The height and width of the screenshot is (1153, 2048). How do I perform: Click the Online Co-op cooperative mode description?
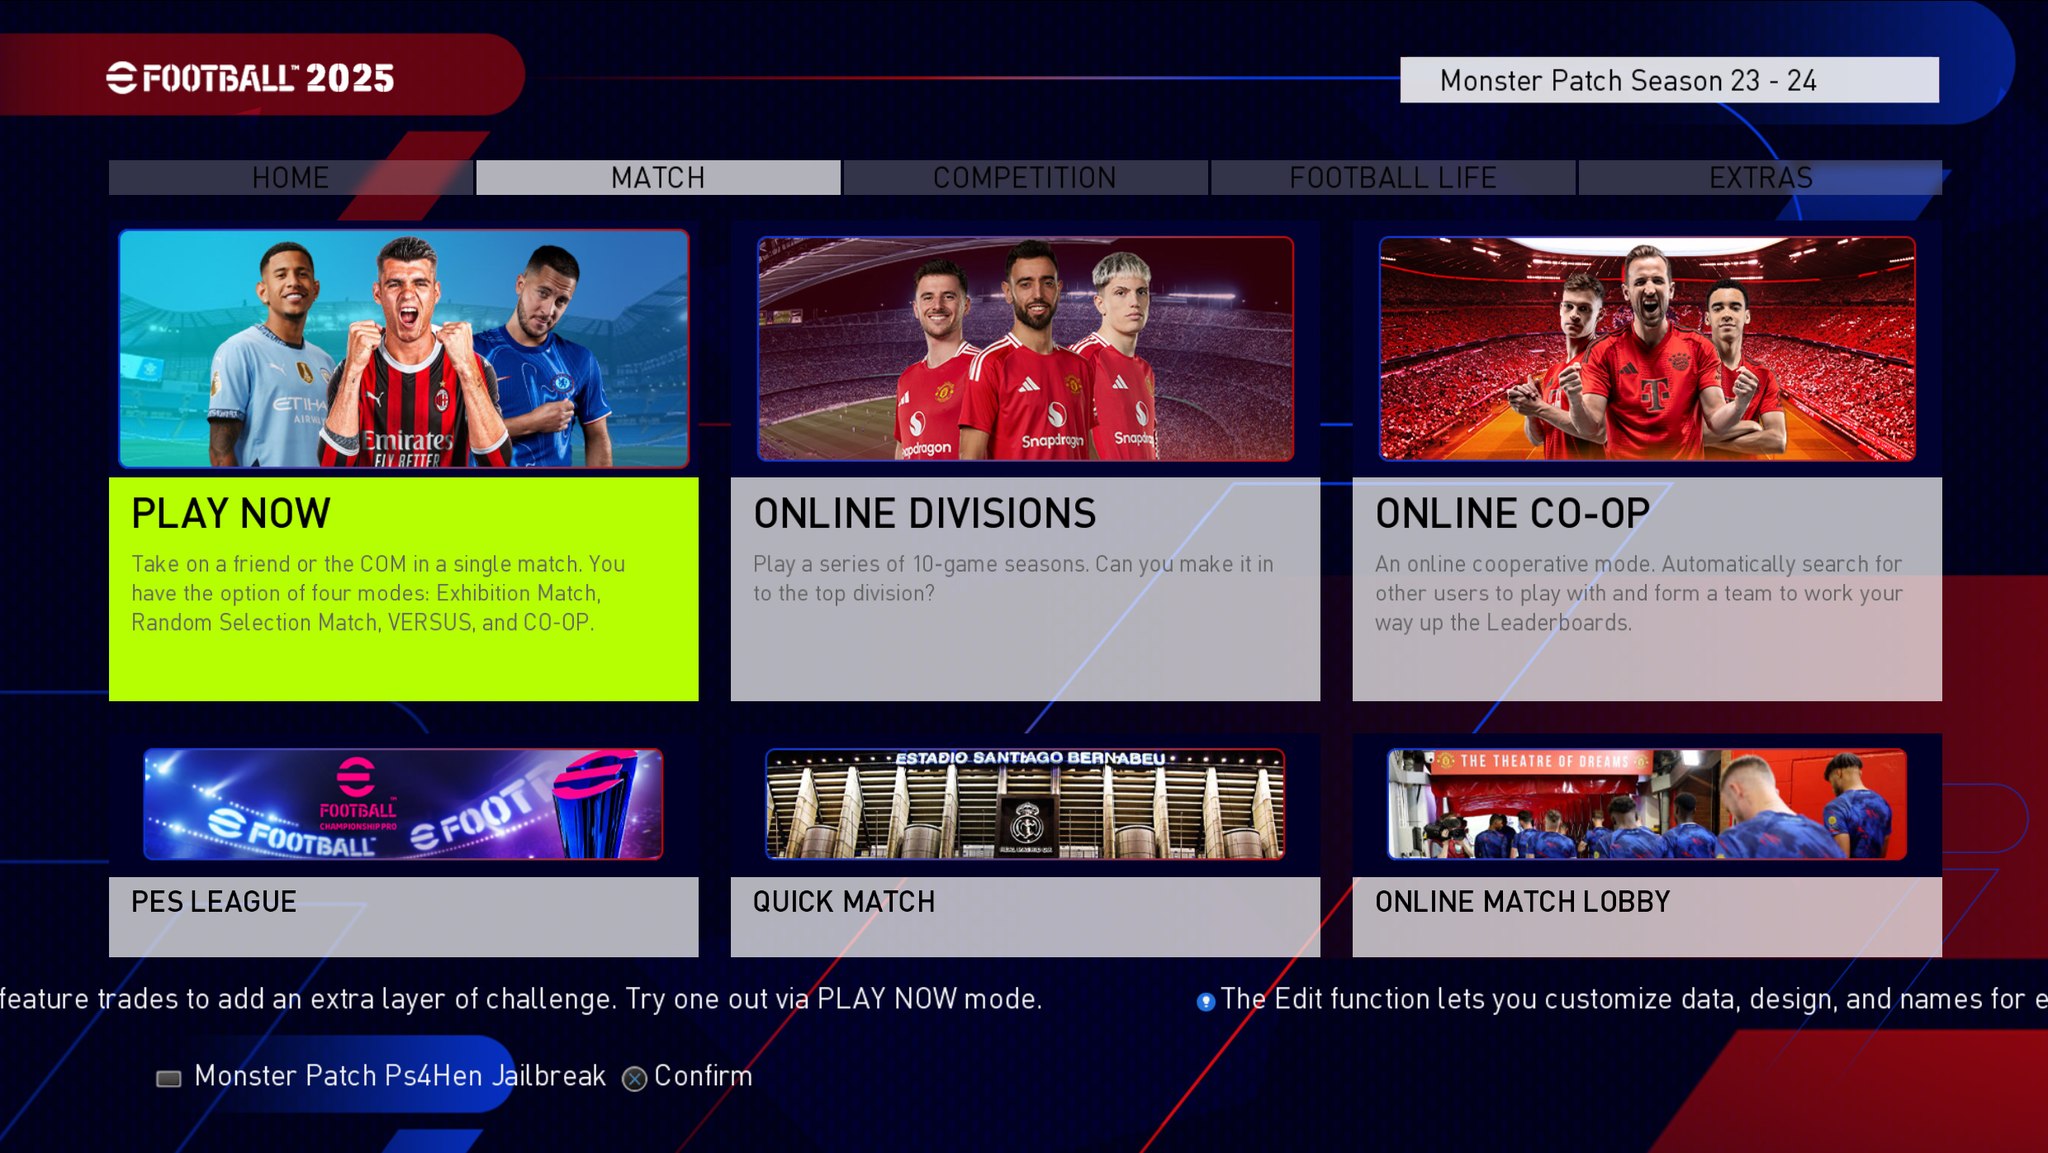(1638, 593)
